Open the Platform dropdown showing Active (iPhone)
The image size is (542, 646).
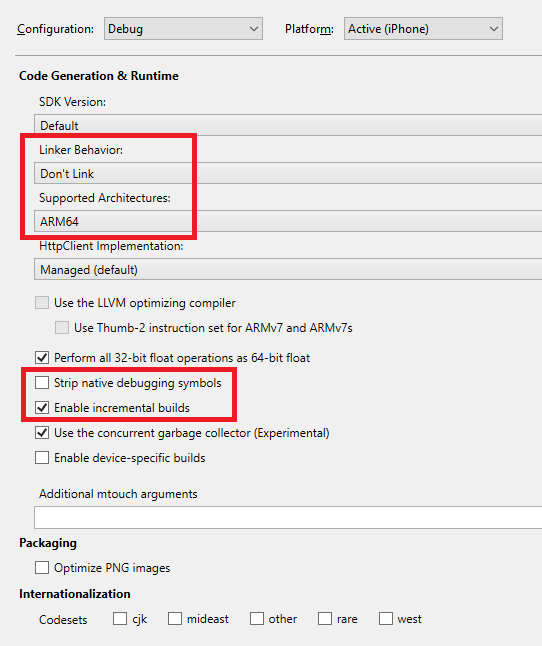coord(423,29)
